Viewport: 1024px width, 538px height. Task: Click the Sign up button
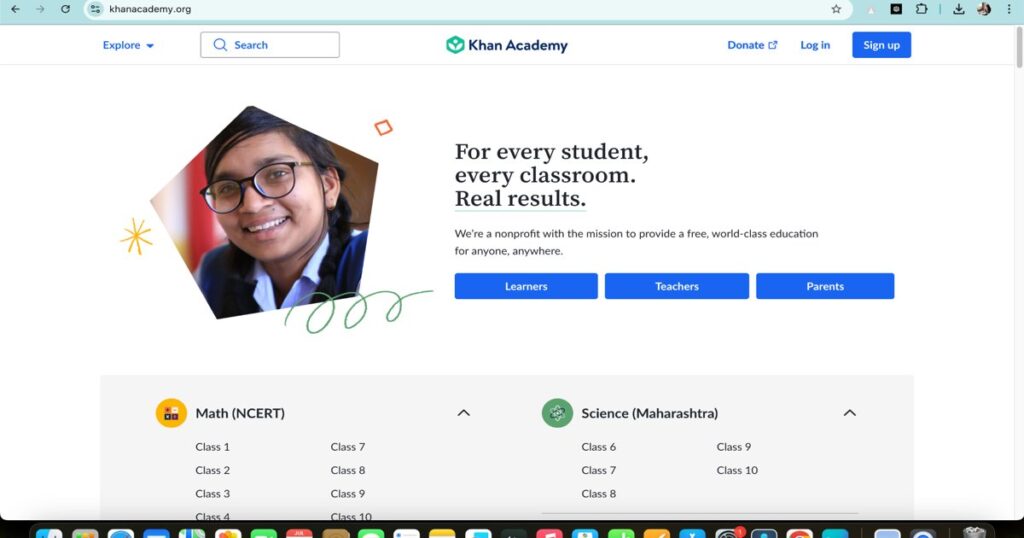pos(882,45)
